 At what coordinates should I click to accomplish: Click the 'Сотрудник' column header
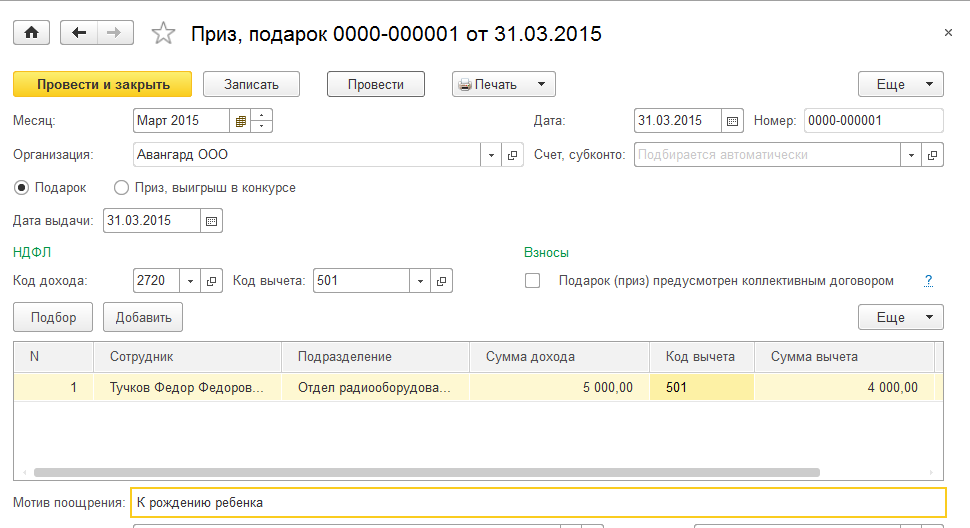click(187, 357)
